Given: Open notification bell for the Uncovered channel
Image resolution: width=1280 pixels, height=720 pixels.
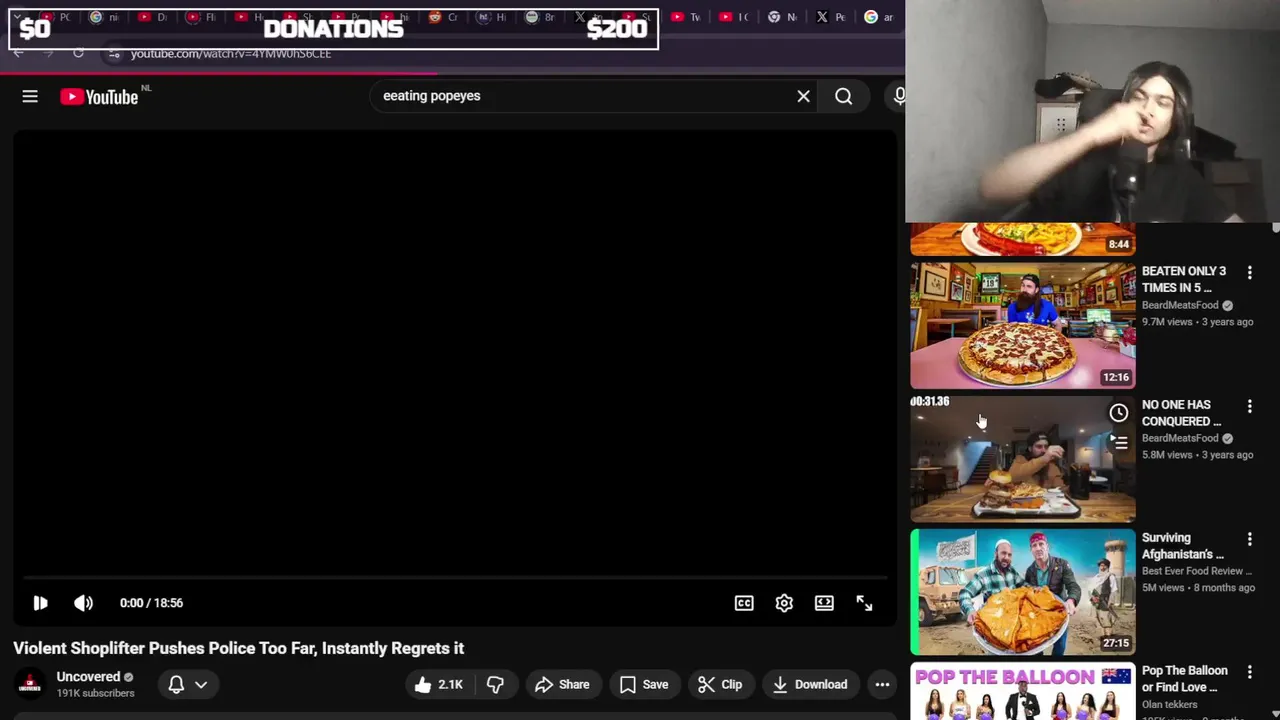Looking at the screenshot, I should (x=176, y=684).
